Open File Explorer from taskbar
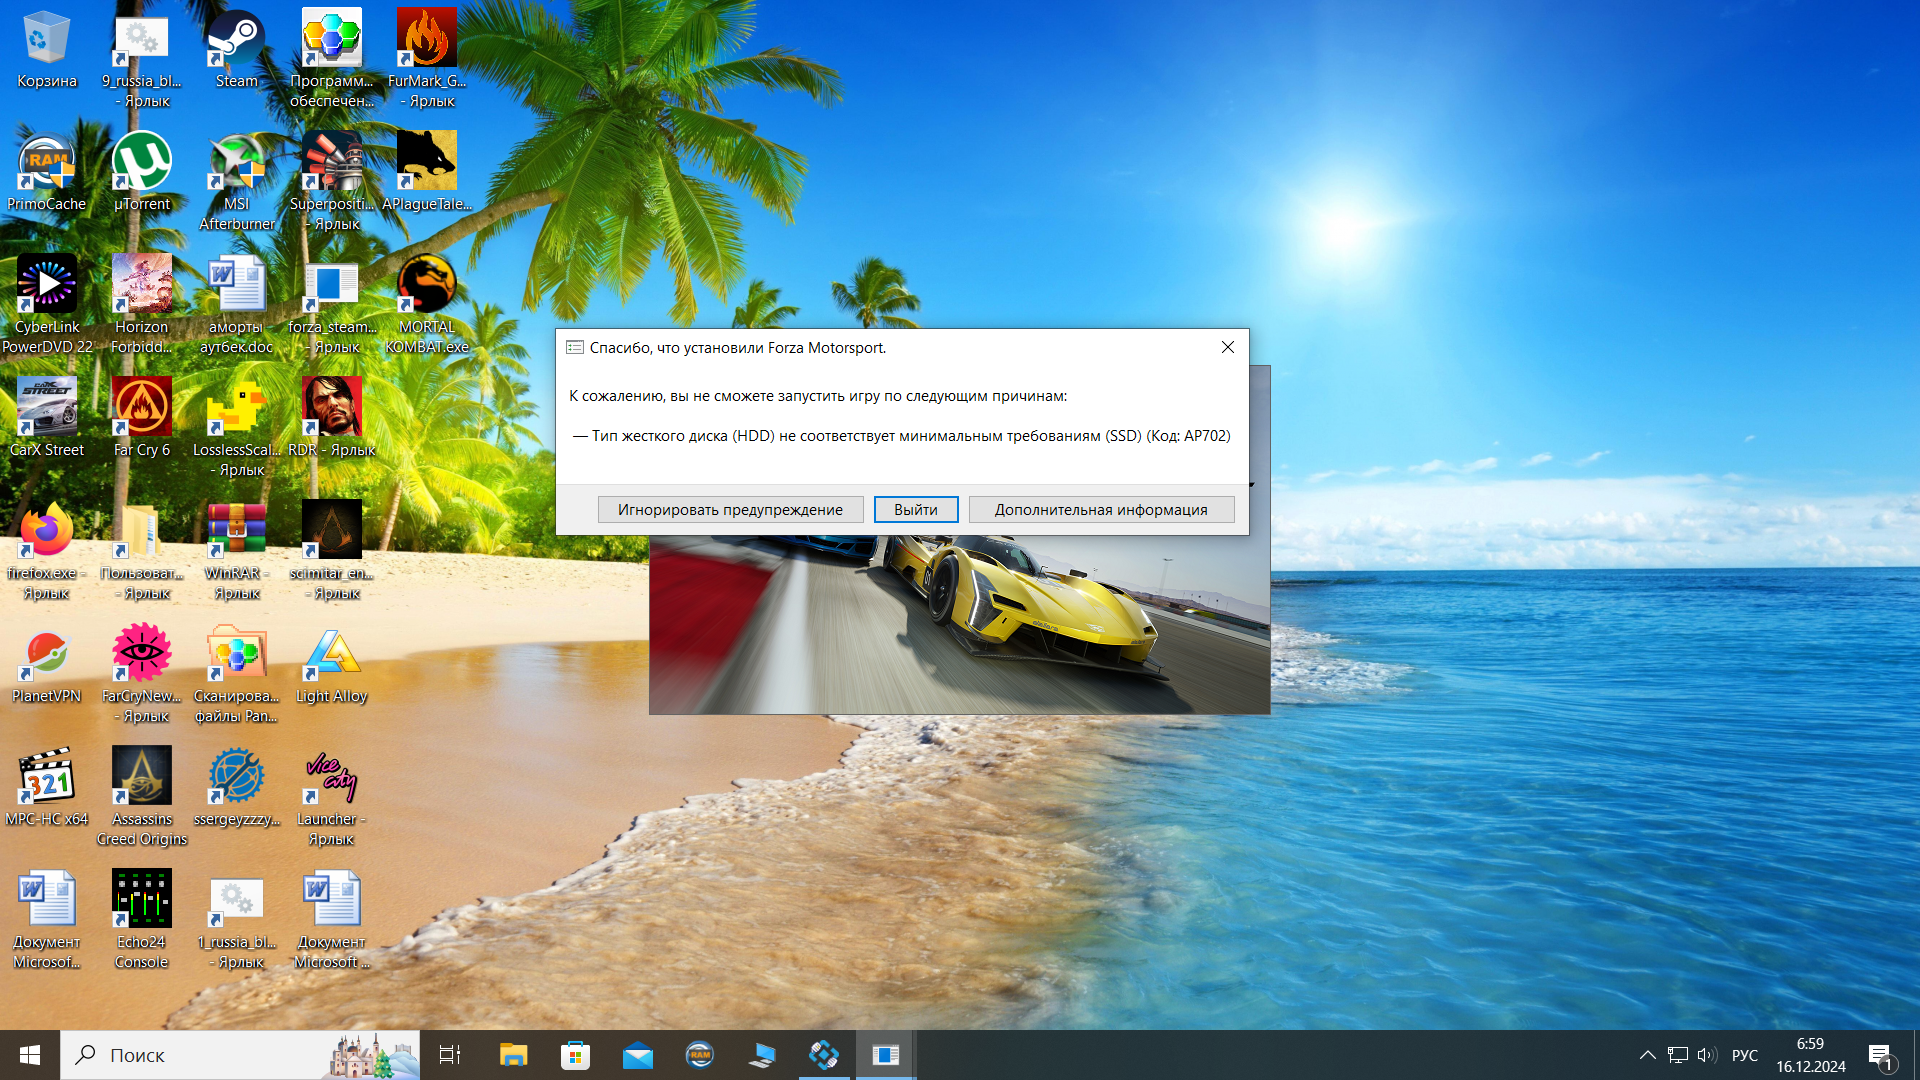 click(x=513, y=1055)
